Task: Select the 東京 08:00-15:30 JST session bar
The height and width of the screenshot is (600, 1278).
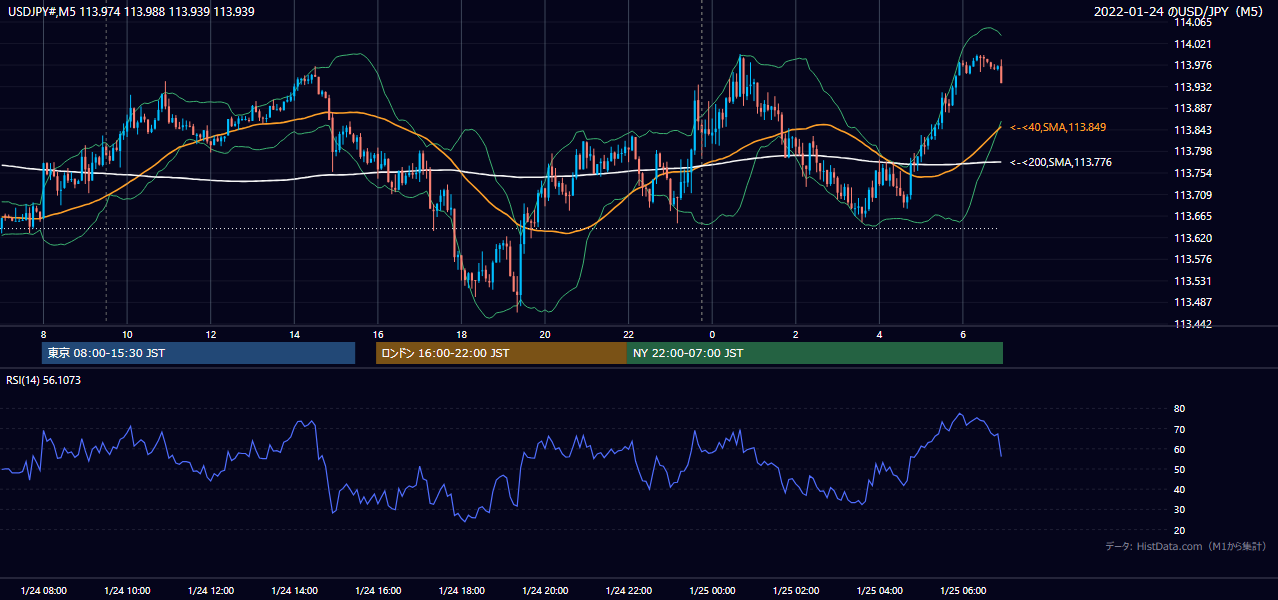Action: 198,353
